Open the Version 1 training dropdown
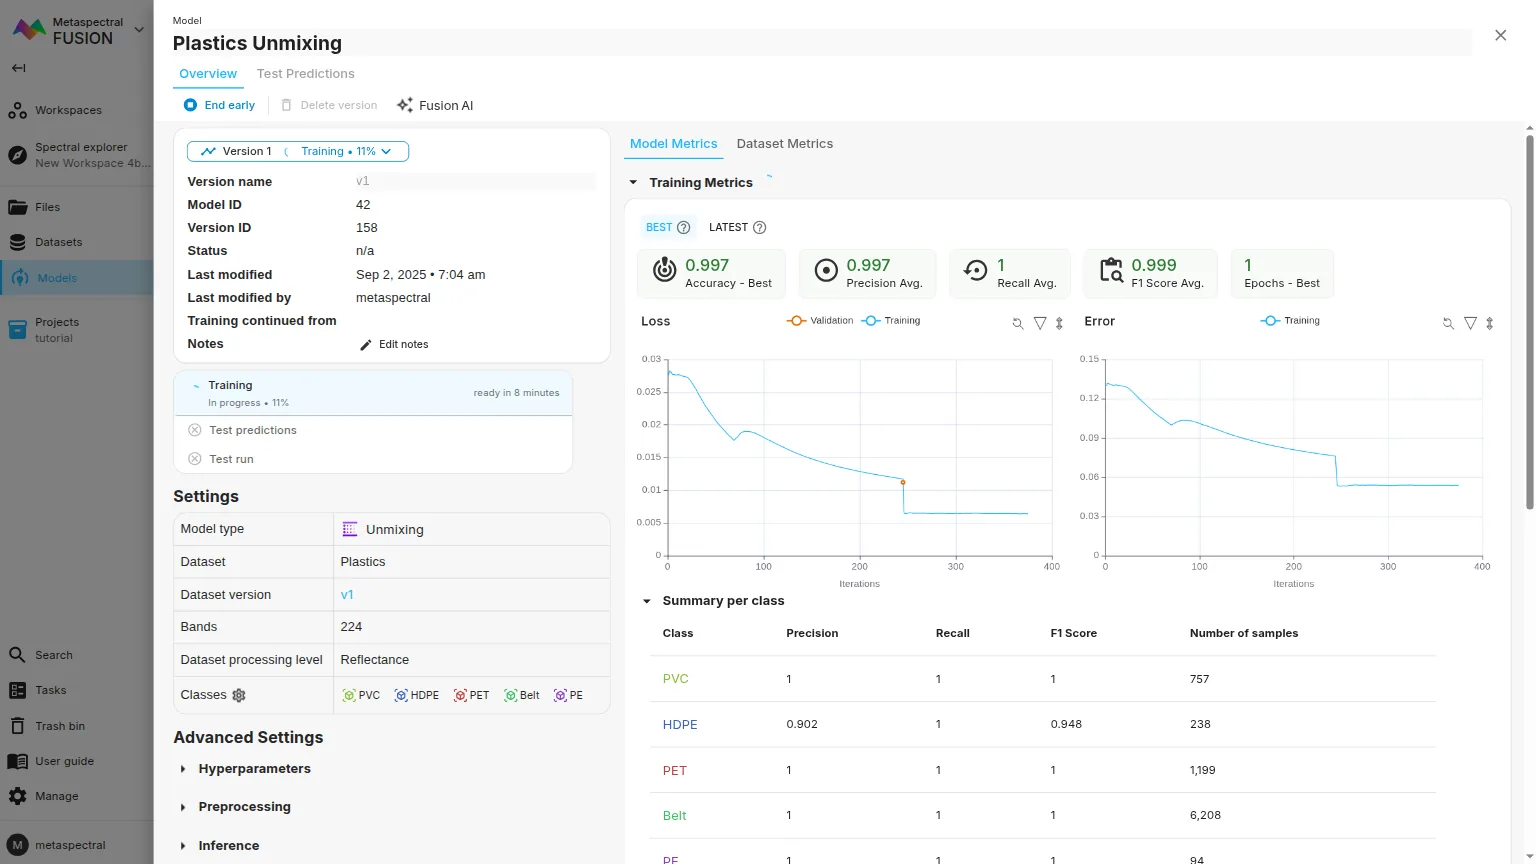1536x864 pixels. coord(298,151)
